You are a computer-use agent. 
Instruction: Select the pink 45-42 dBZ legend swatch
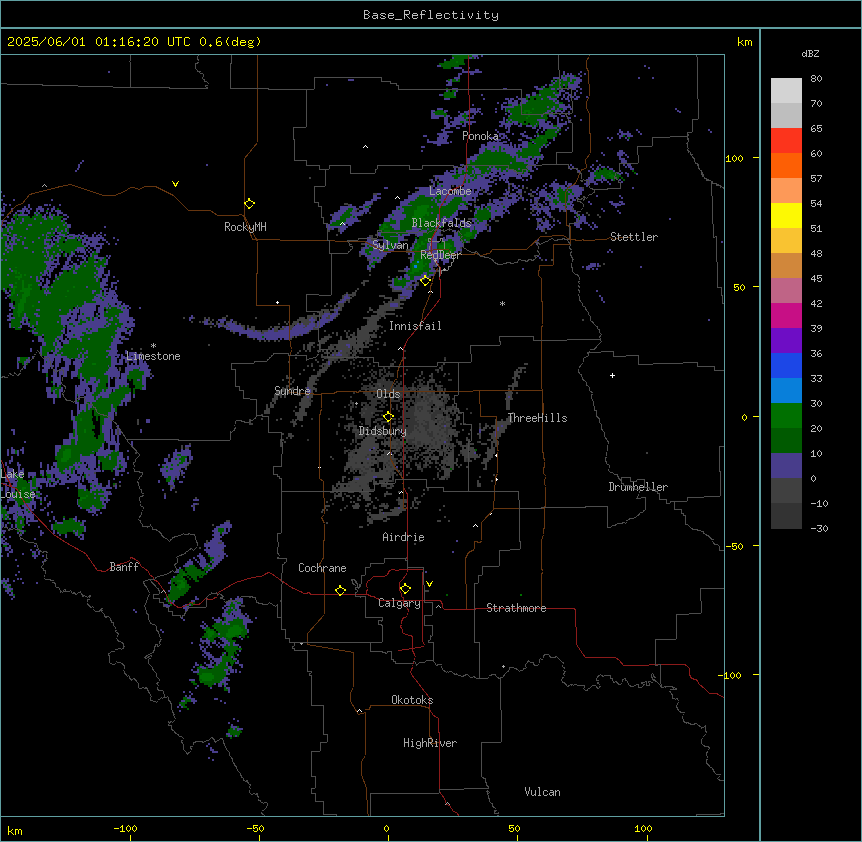pyautogui.click(x=786, y=291)
